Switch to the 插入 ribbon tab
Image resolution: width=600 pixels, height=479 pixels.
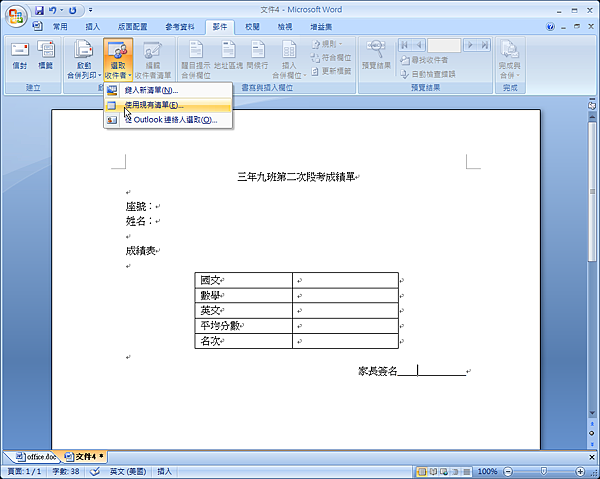pos(92,27)
